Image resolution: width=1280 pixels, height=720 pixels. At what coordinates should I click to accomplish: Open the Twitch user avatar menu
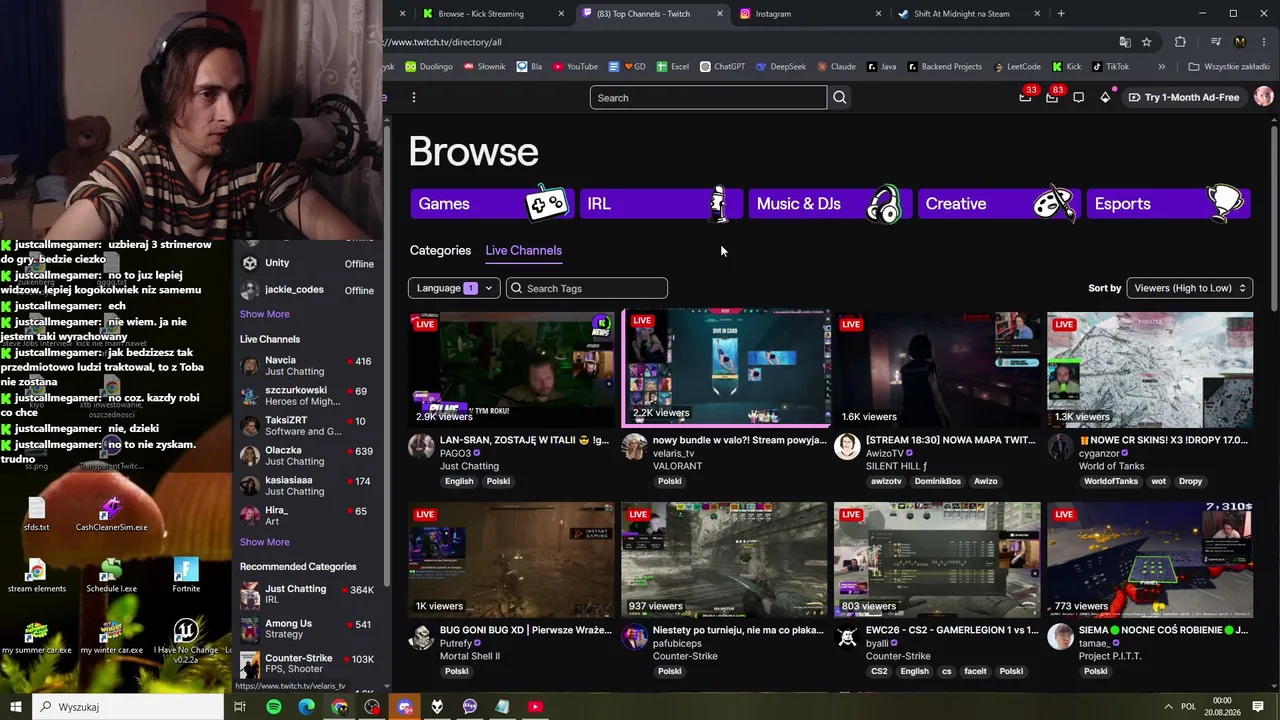(1263, 97)
